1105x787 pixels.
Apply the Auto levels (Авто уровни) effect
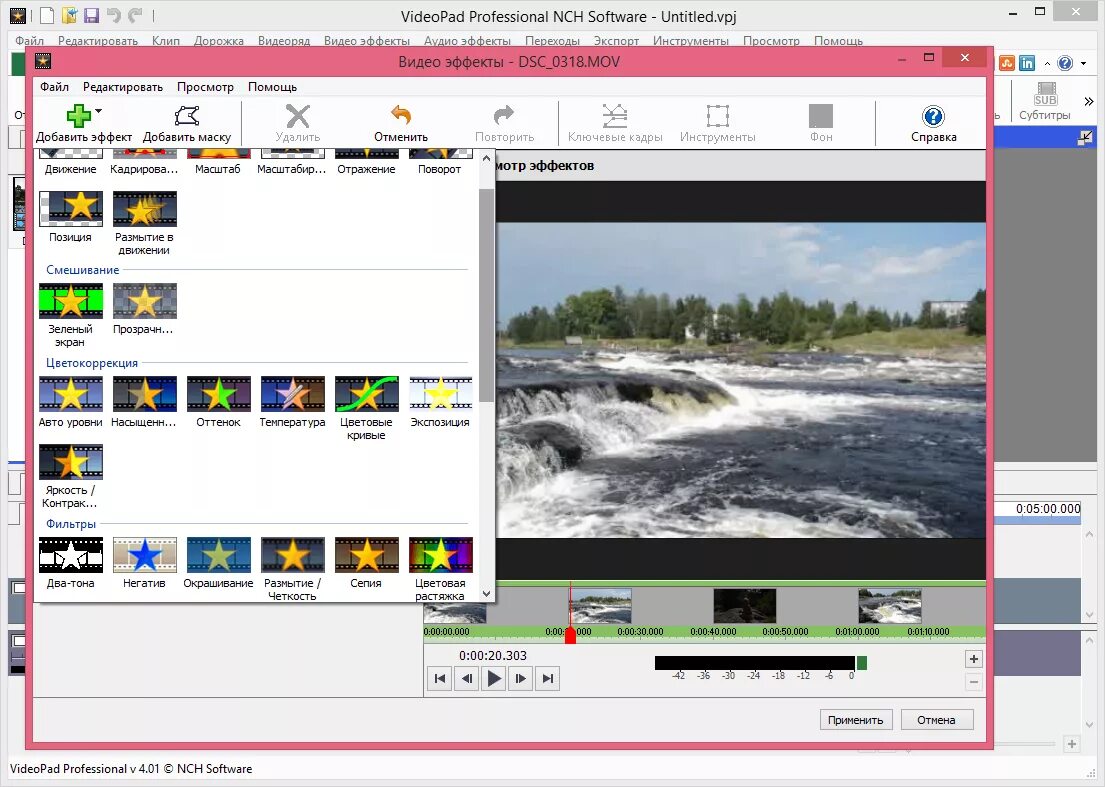pos(70,402)
